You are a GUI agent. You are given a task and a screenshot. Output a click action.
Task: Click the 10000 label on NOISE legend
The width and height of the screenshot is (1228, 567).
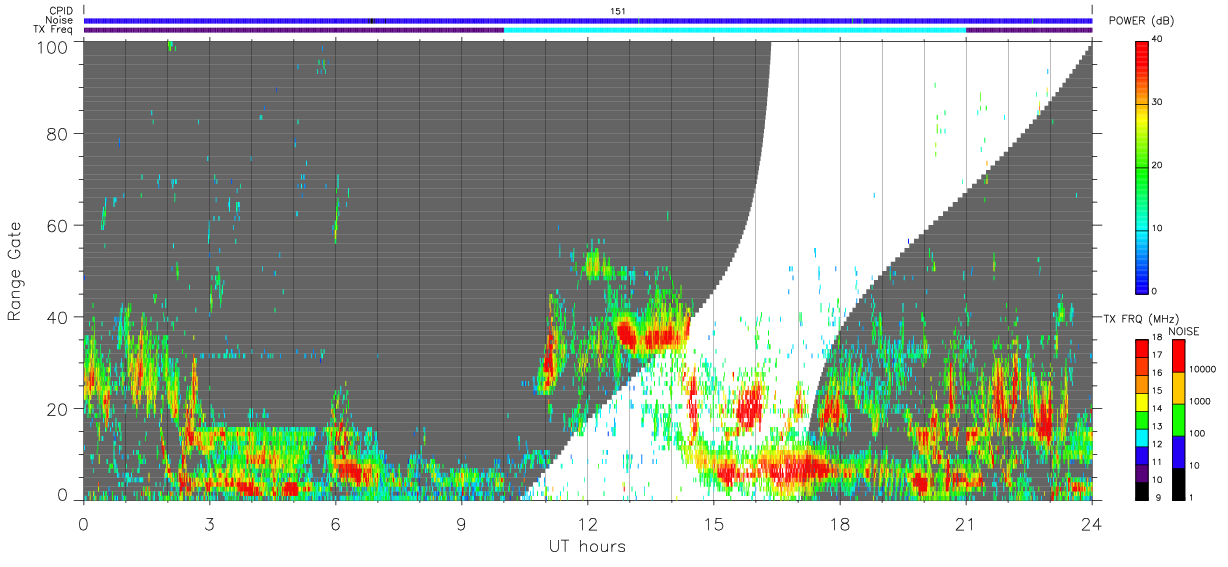tap(1203, 369)
